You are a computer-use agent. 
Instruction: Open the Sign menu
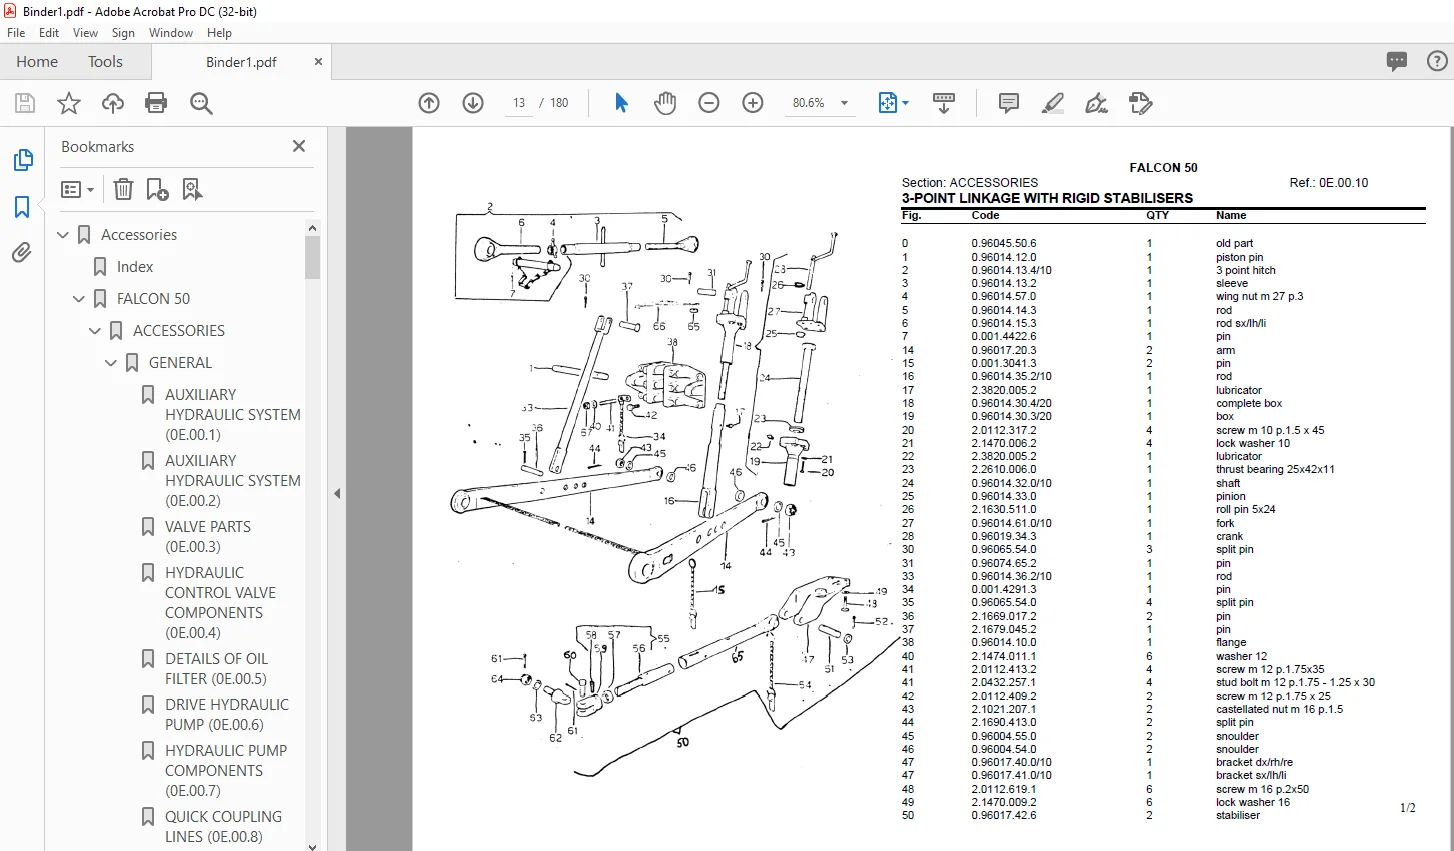(123, 33)
